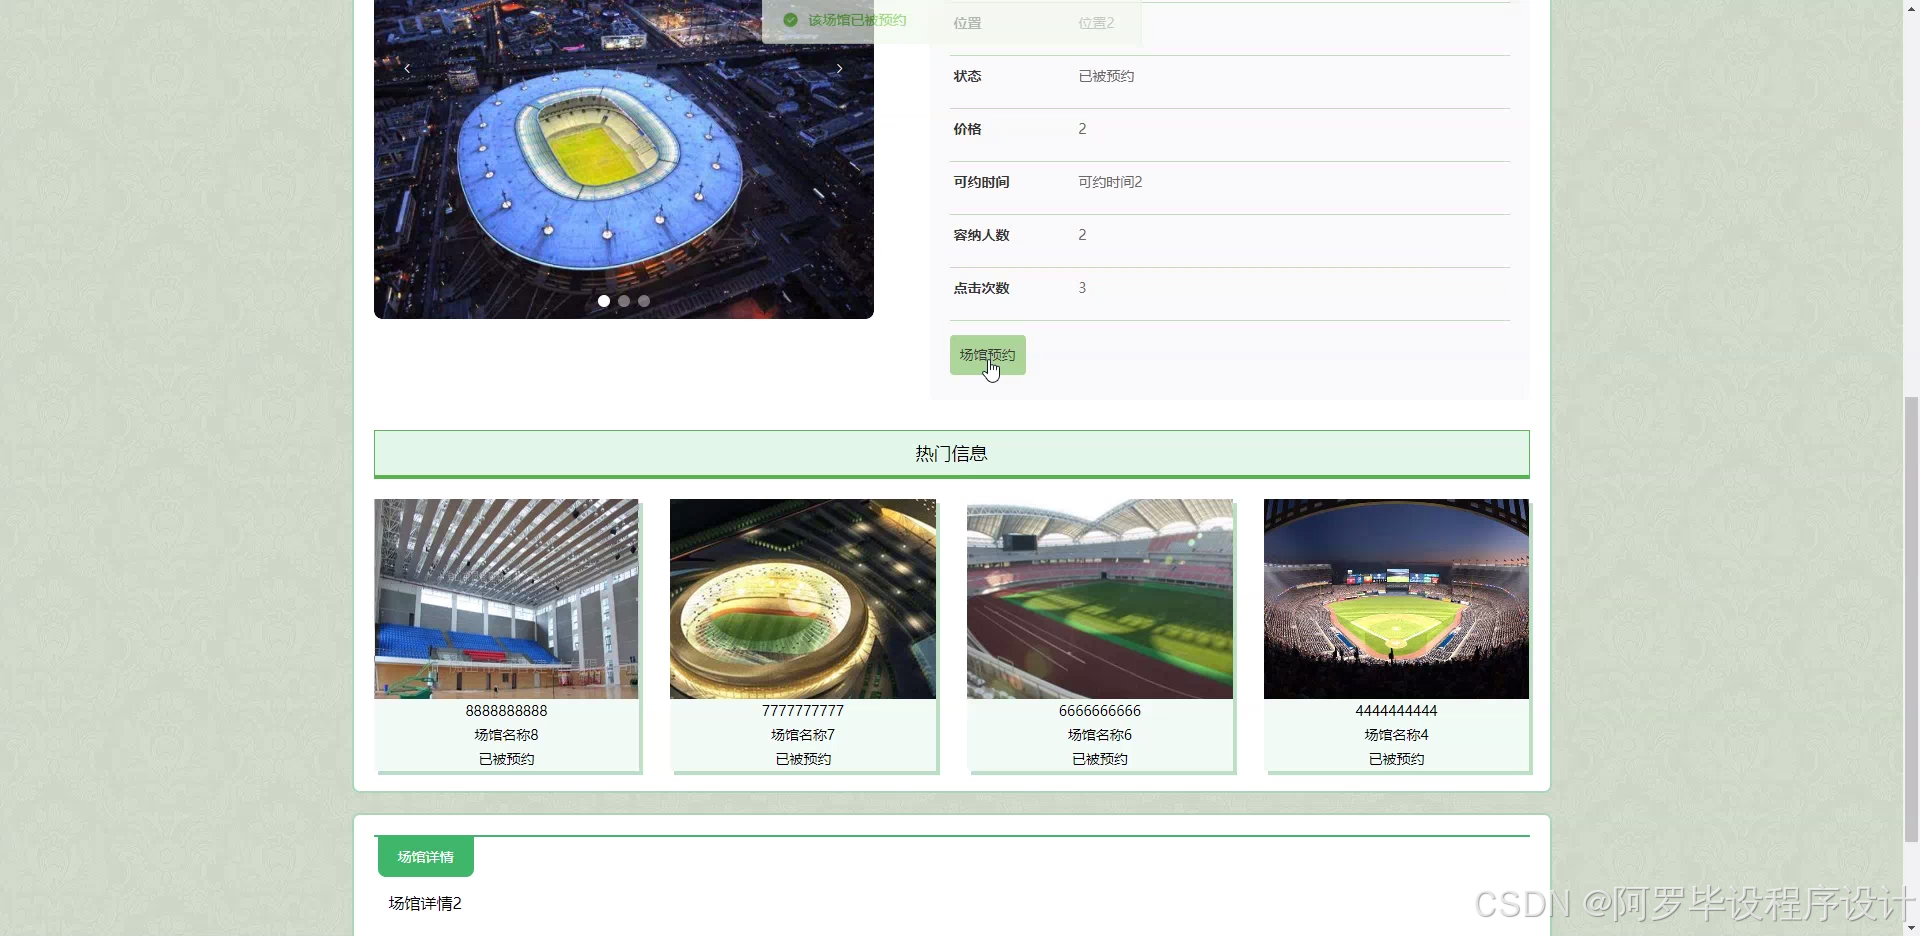The image size is (1920, 936).
Task: Click the 场馆详情2 description text
Action: tap(425, 903)
